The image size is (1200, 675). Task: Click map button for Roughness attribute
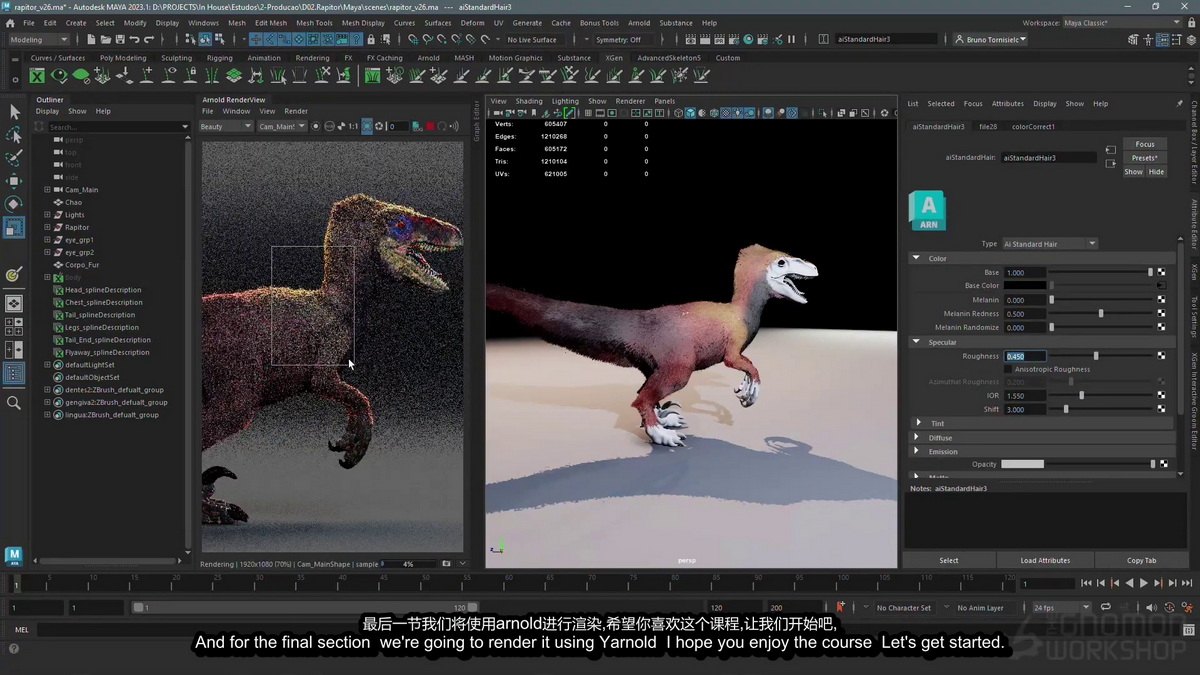(1161, 356)
